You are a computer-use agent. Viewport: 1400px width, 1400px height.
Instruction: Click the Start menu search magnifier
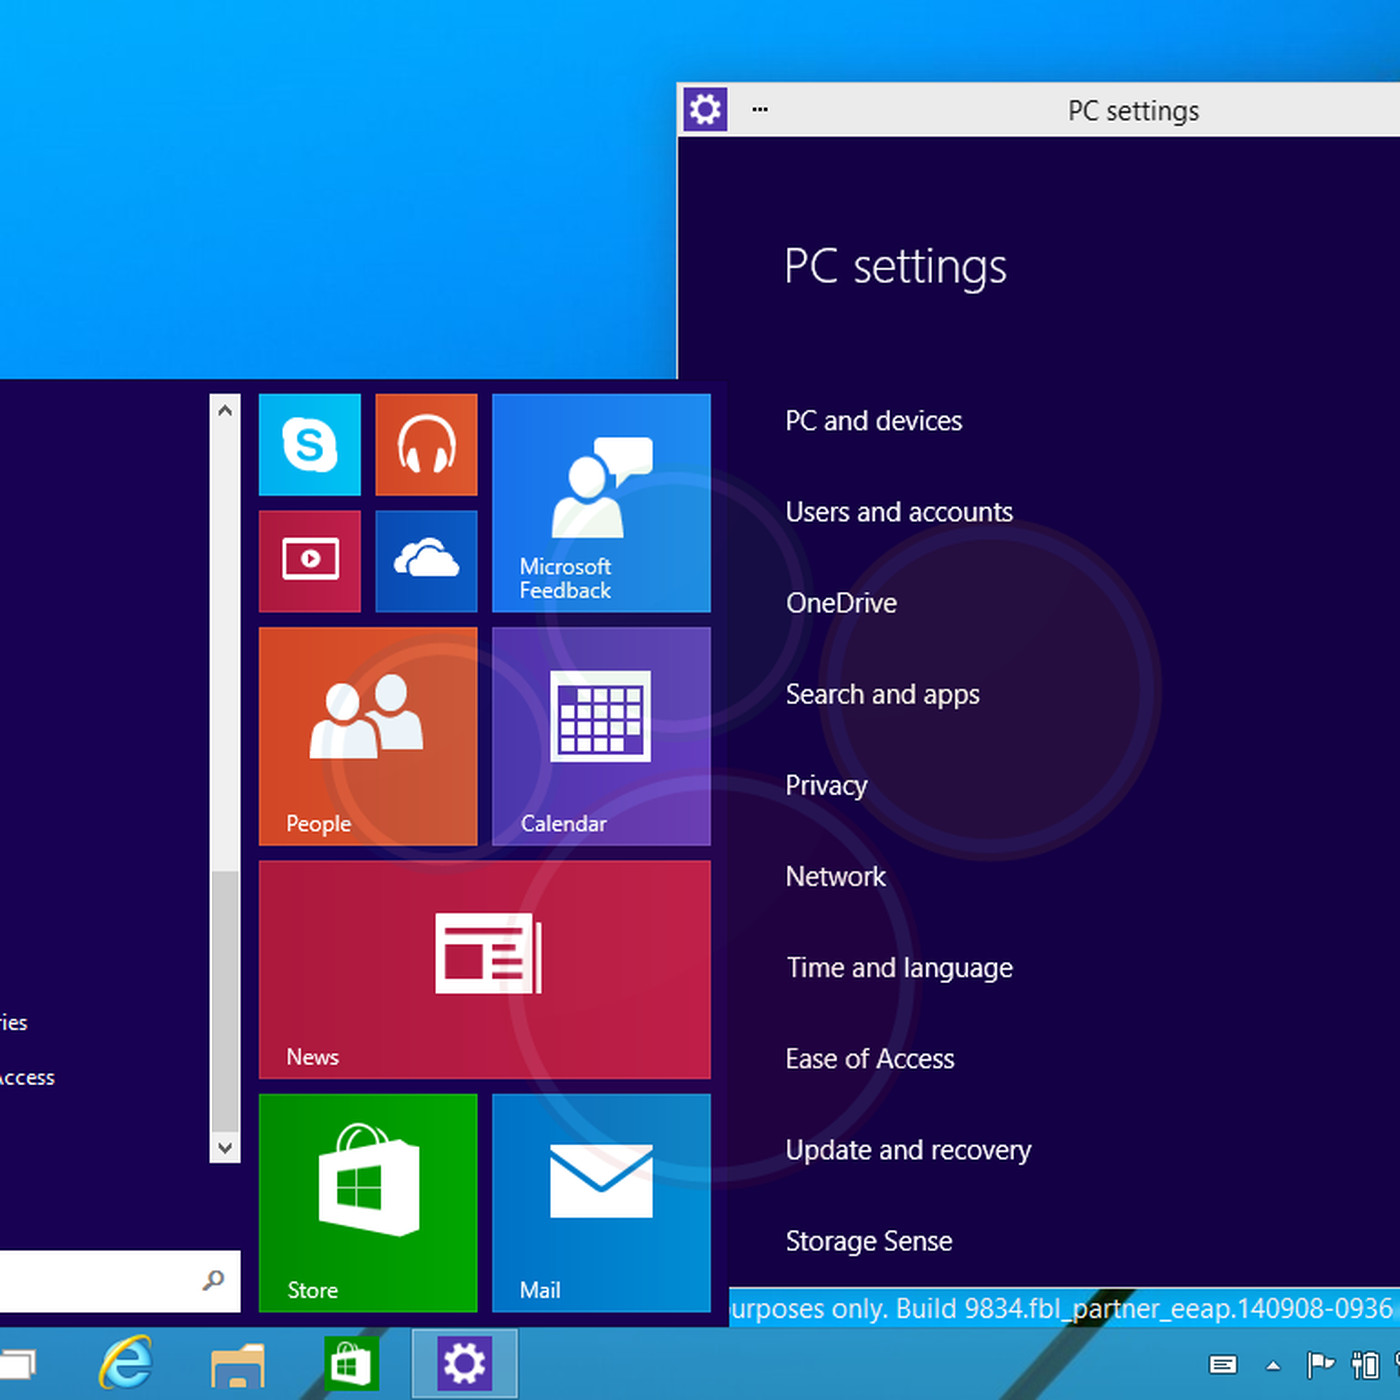pos(213,1280)
